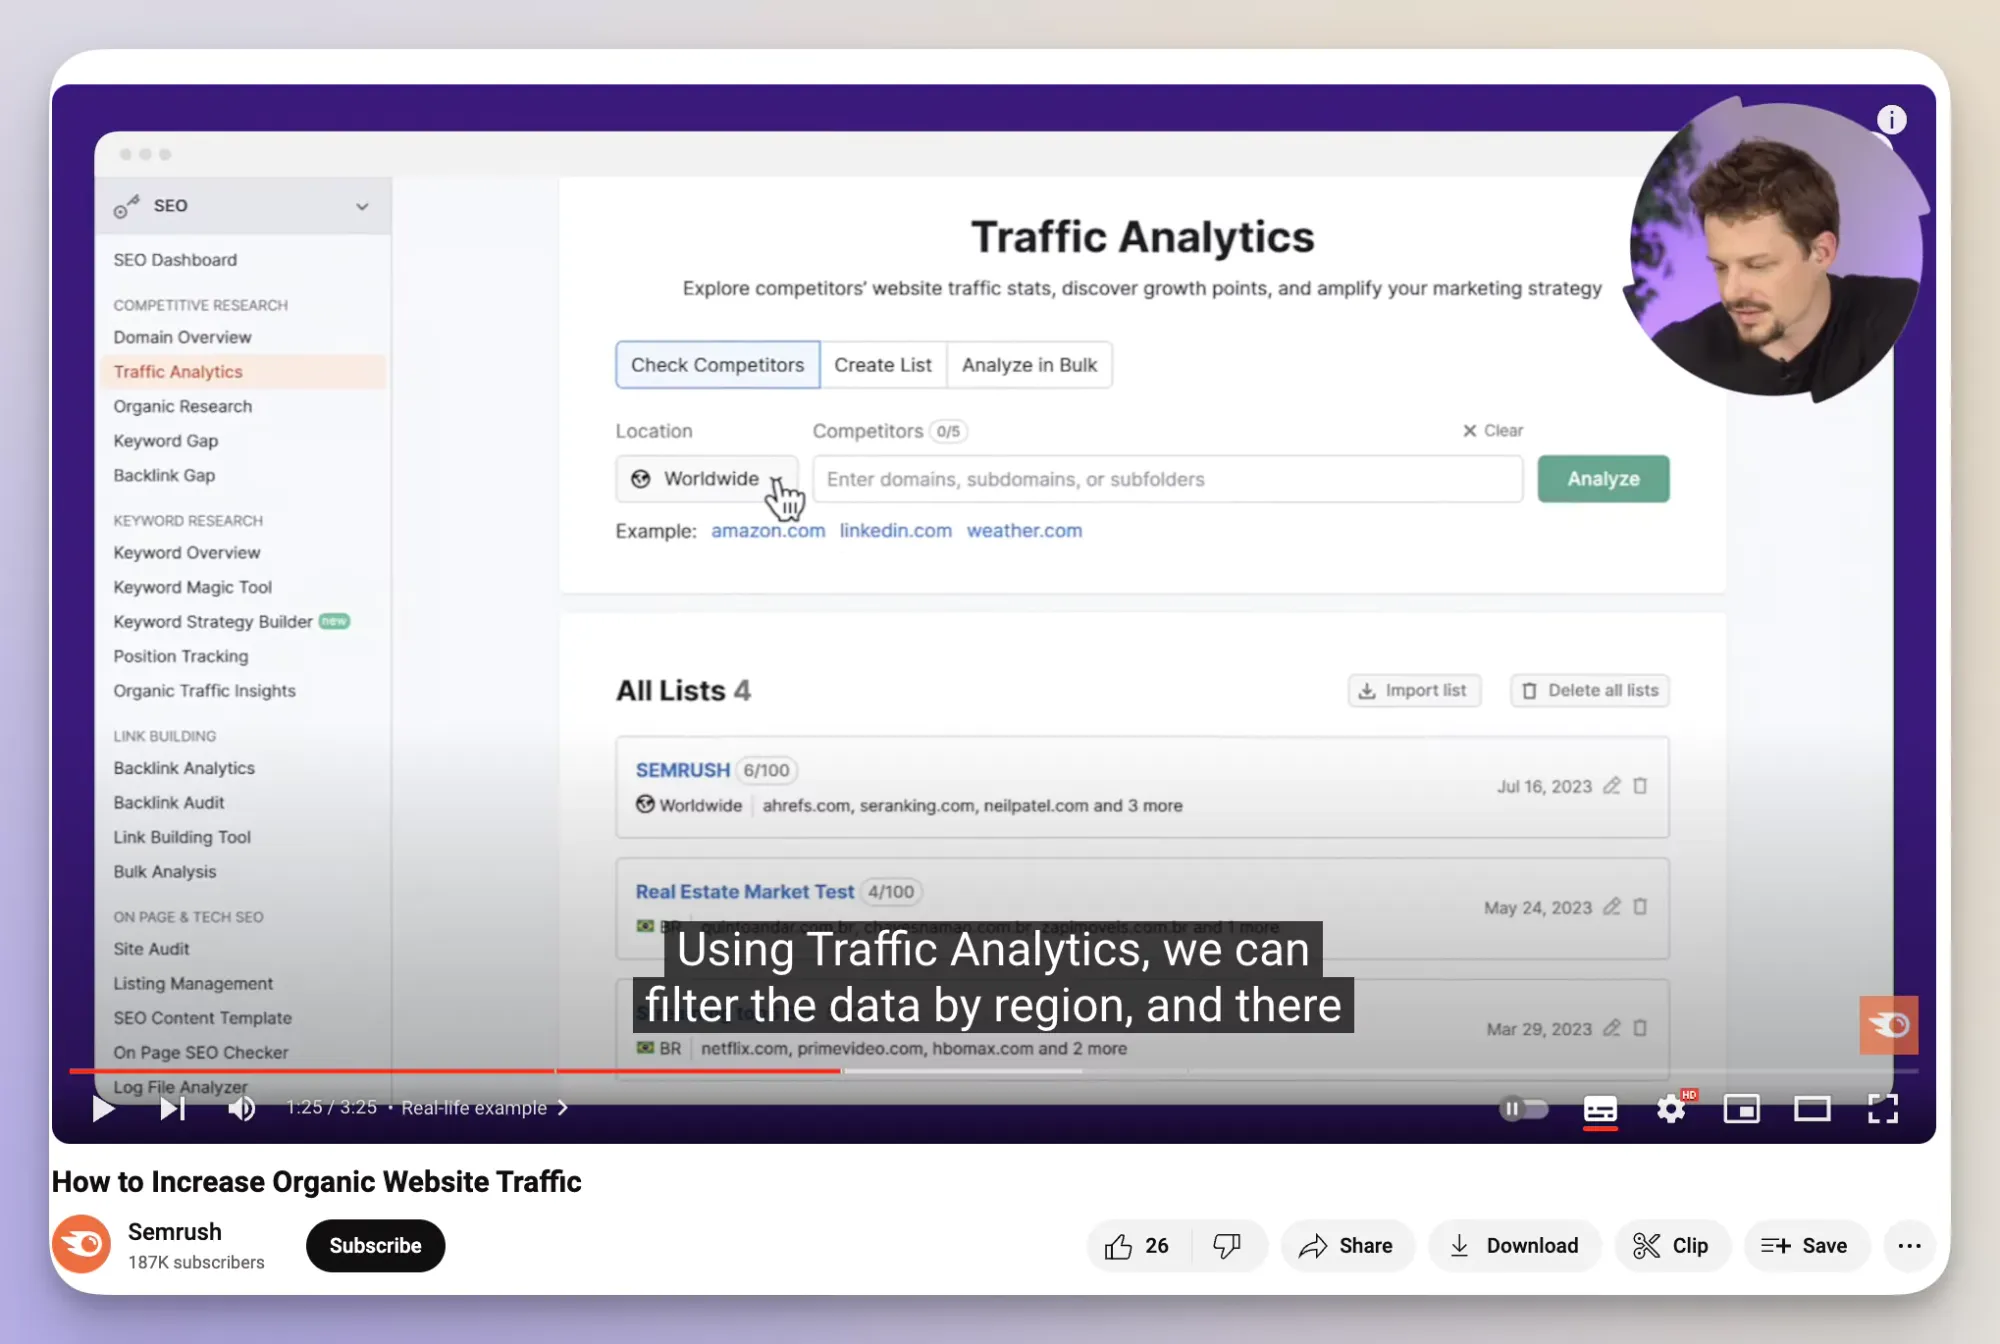Click the green Analyze button

click(x=1603, y=479)
